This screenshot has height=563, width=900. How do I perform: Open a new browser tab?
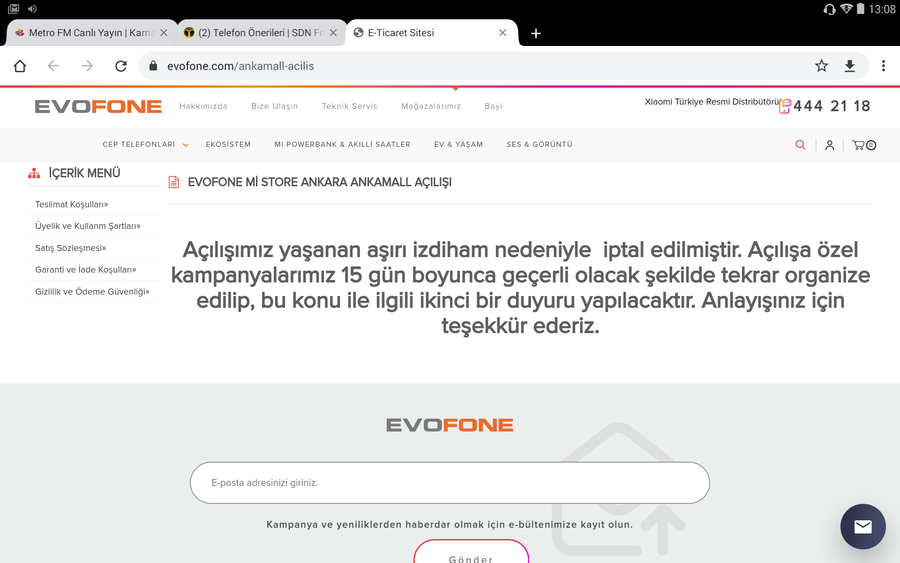pos(536,33)
